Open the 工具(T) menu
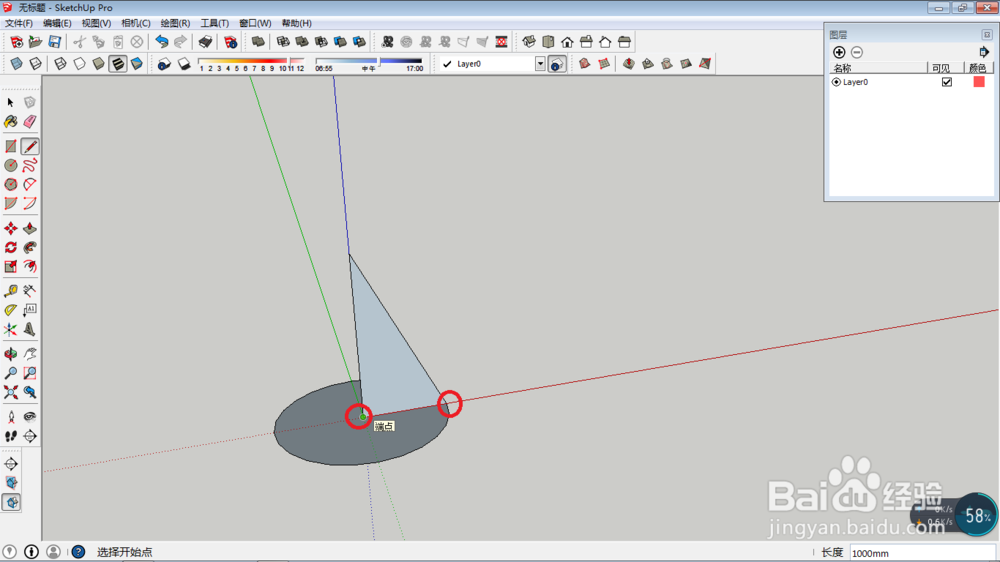The width and height of the screenshot is (1000, 562). (215, 23)
